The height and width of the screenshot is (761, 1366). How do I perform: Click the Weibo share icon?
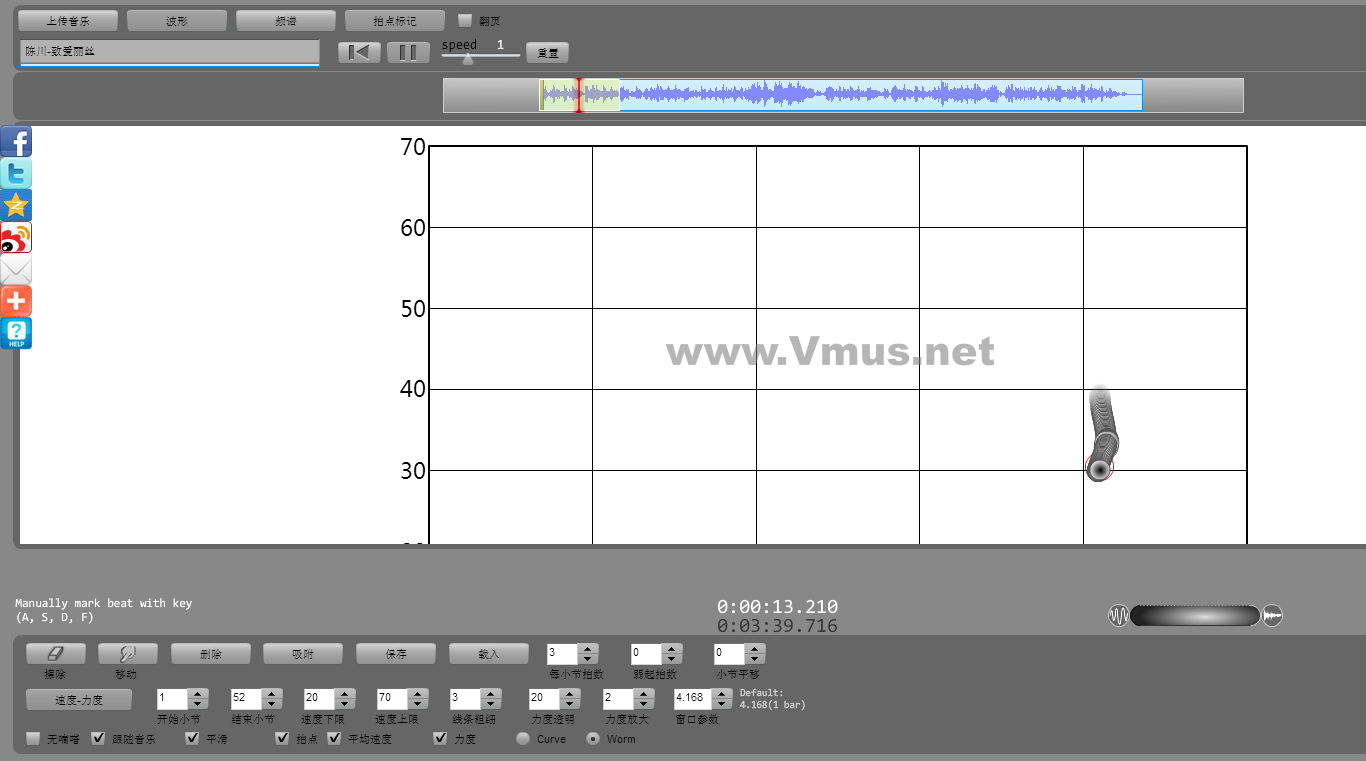tap(16, 238)
